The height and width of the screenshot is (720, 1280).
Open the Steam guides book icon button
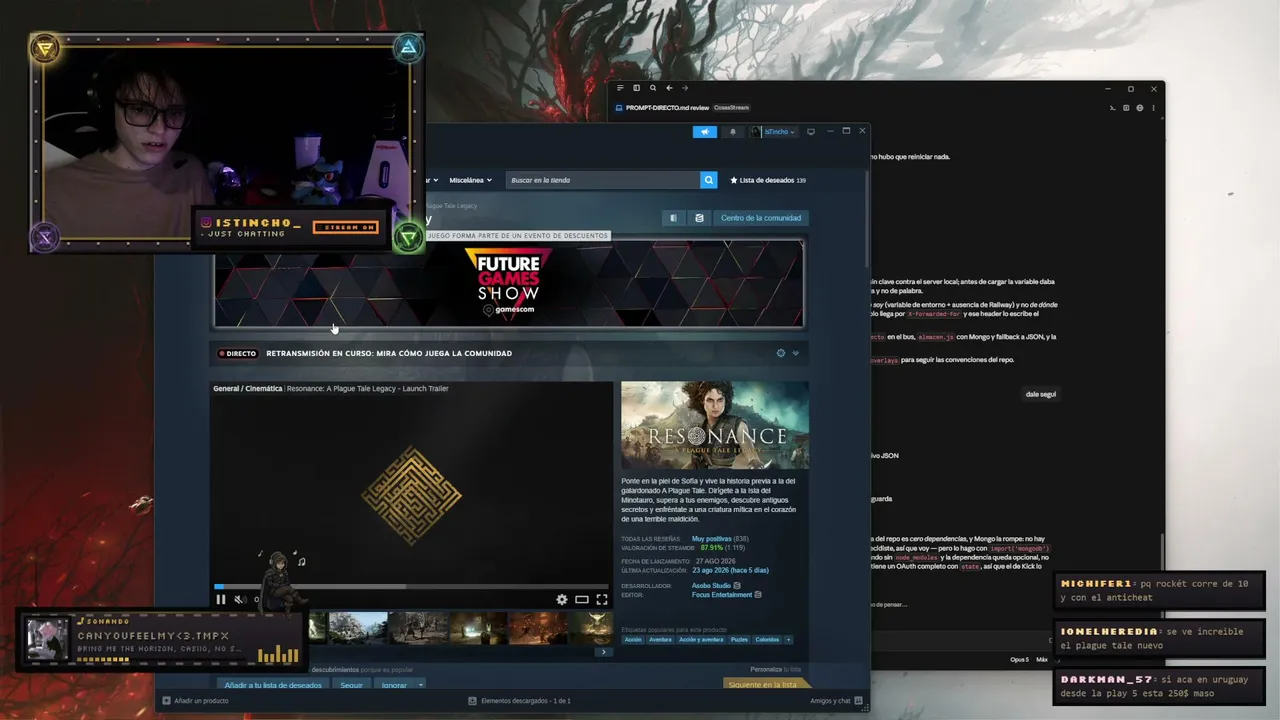click(673, 218)
